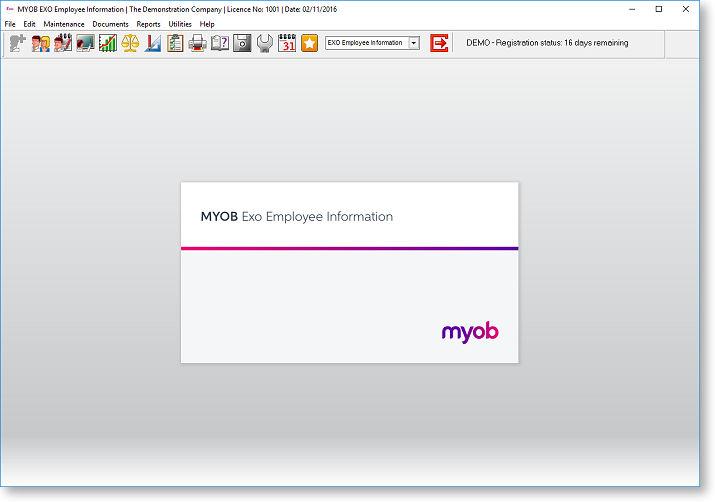
Task: Expand the EXO Employee Information dropdown arrow
Action: coord(414,43)
